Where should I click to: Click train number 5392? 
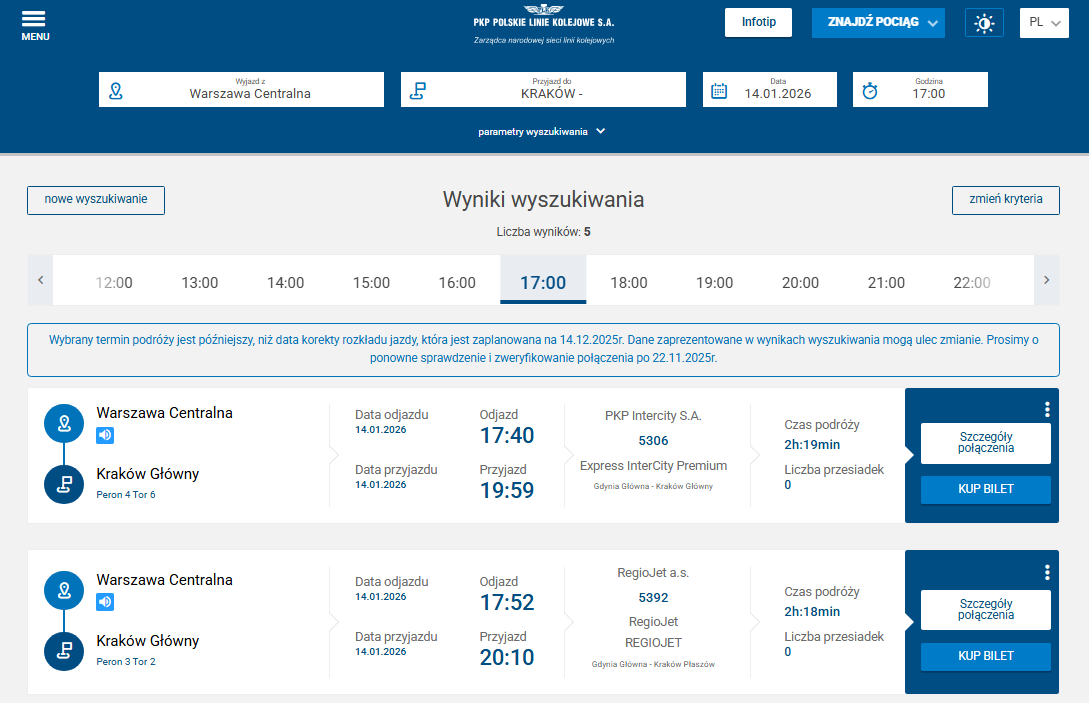(653, 597)
